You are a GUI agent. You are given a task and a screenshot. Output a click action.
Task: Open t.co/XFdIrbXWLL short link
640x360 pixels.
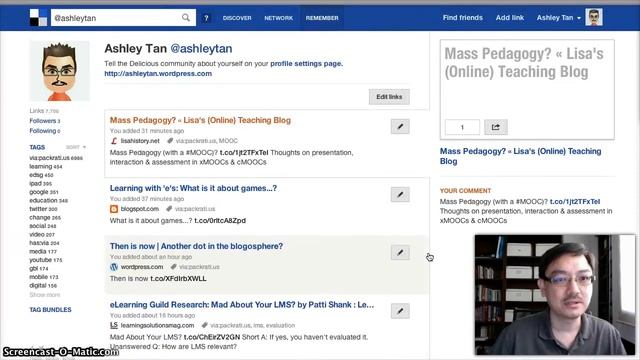[178, 279]
